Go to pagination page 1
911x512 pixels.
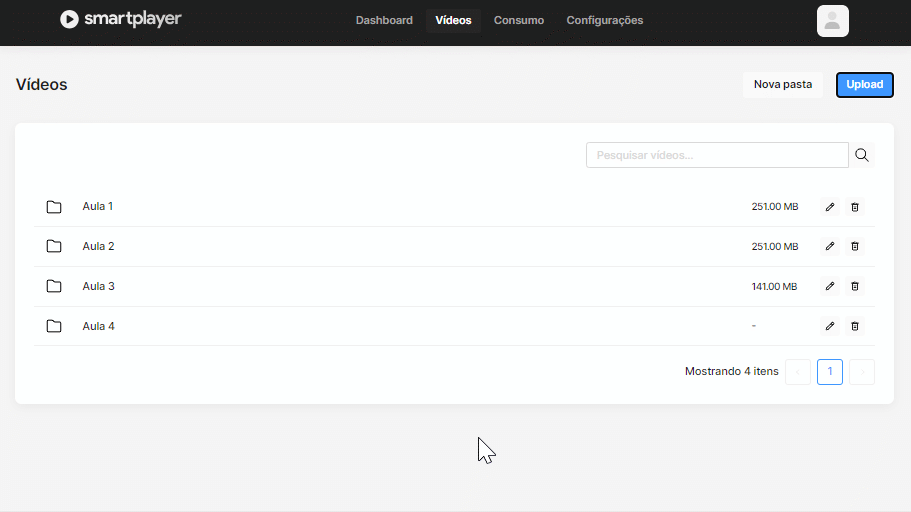(830, 371)
